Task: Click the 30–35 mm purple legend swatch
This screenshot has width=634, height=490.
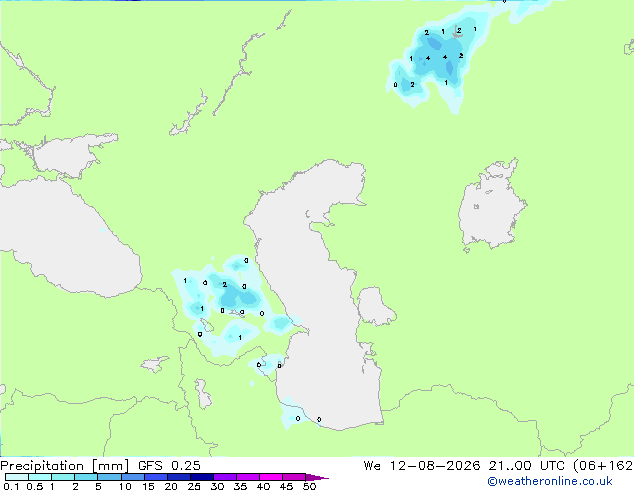Action: (225, 477)
